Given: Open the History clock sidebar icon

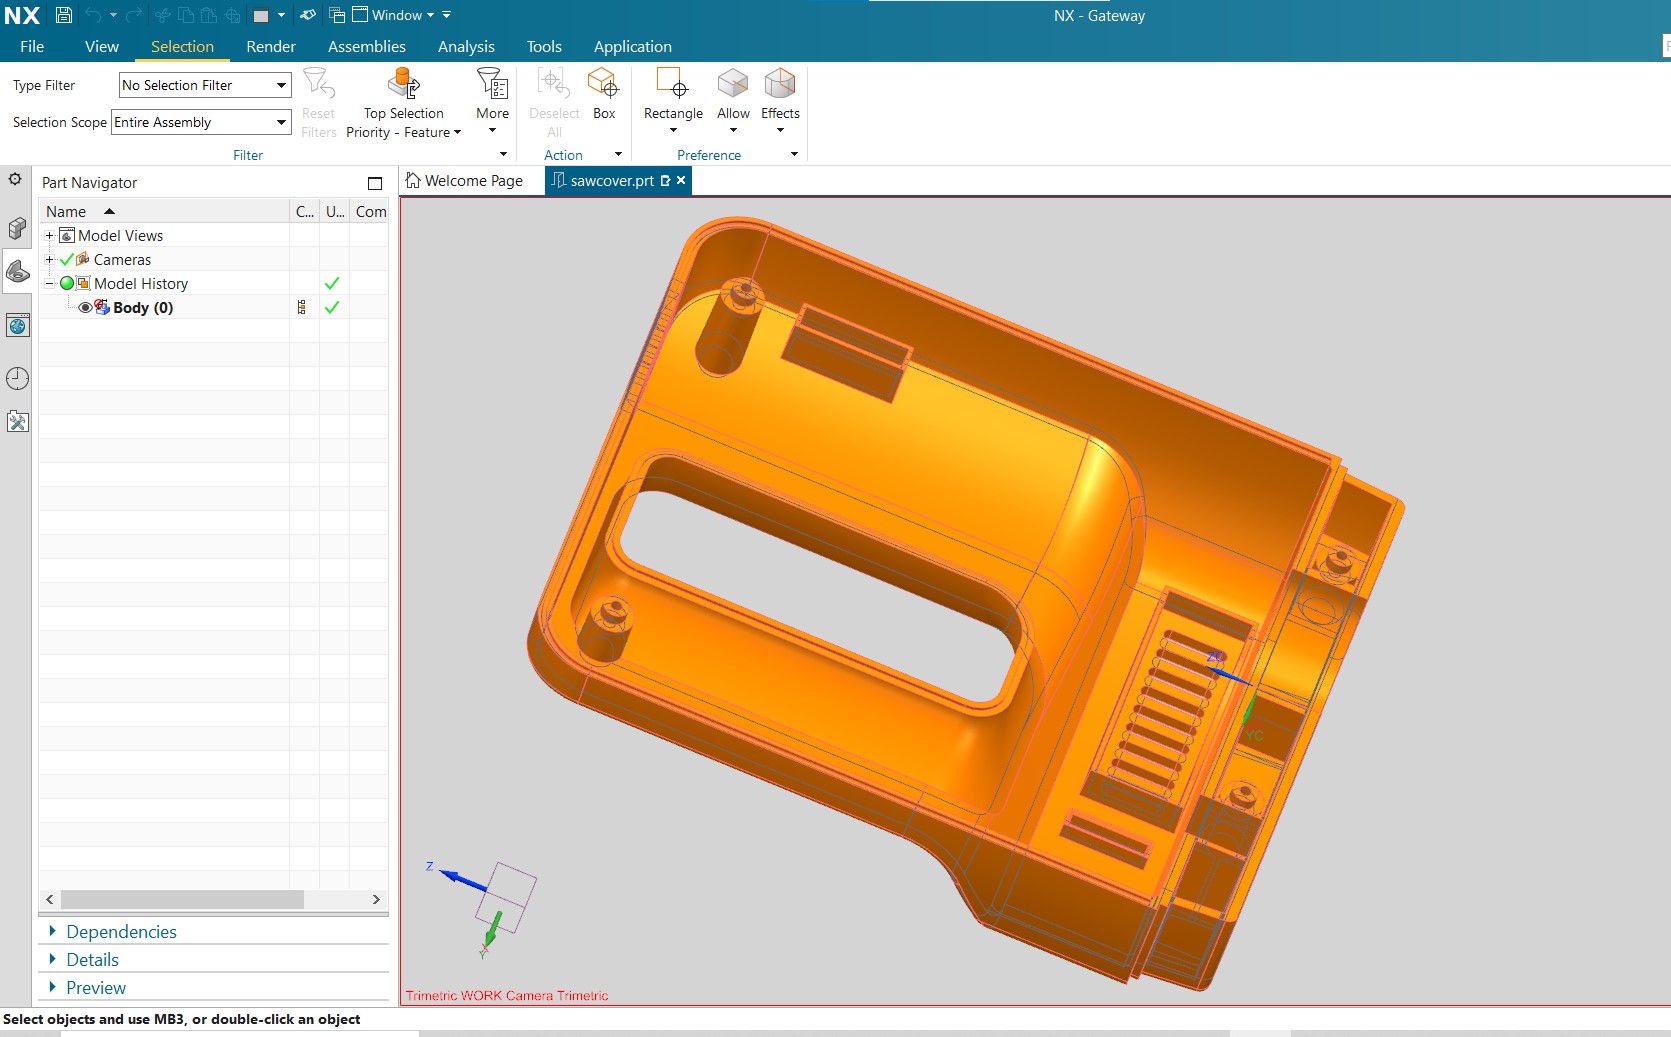Looking at the screenshot, I should (x=17, y=378).
